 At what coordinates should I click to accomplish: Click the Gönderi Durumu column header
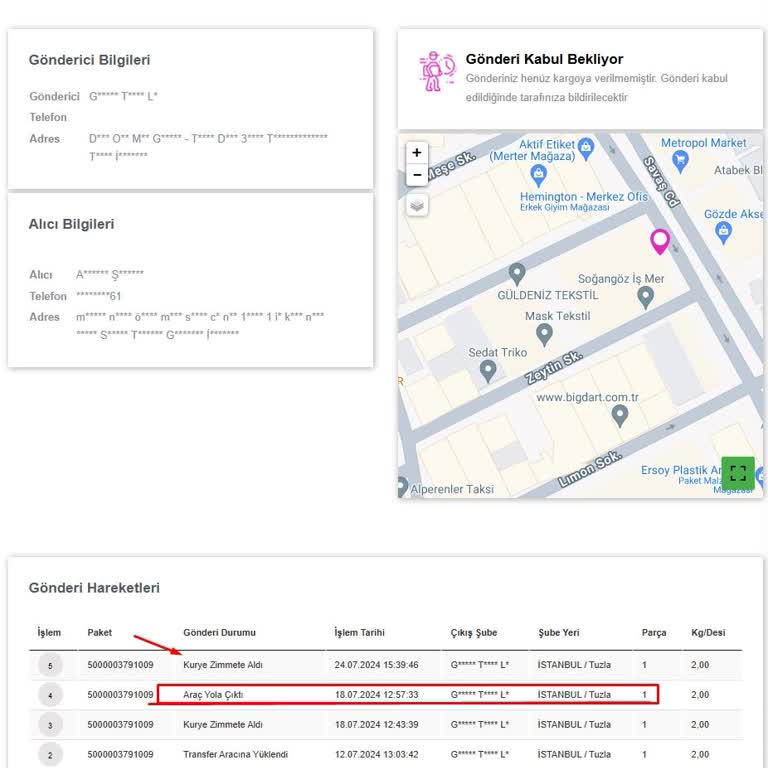pos(219,633)
